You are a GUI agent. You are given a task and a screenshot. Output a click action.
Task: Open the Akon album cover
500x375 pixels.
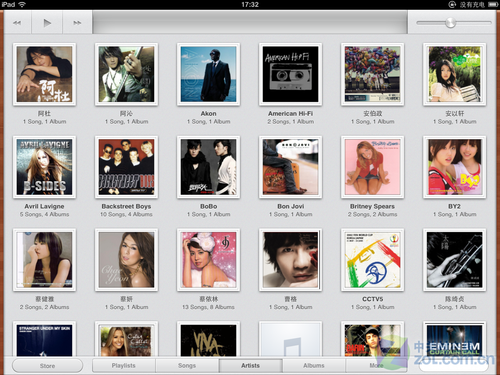coord(208,74)
